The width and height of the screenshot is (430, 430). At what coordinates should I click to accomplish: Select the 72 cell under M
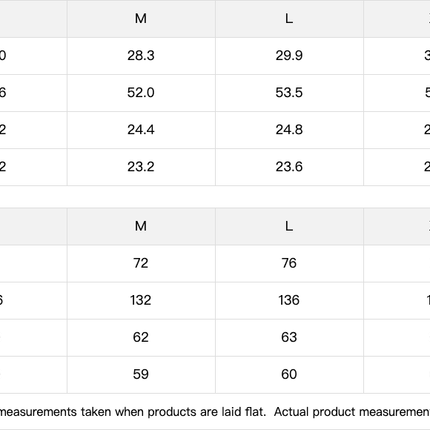(x=141, y=263)
